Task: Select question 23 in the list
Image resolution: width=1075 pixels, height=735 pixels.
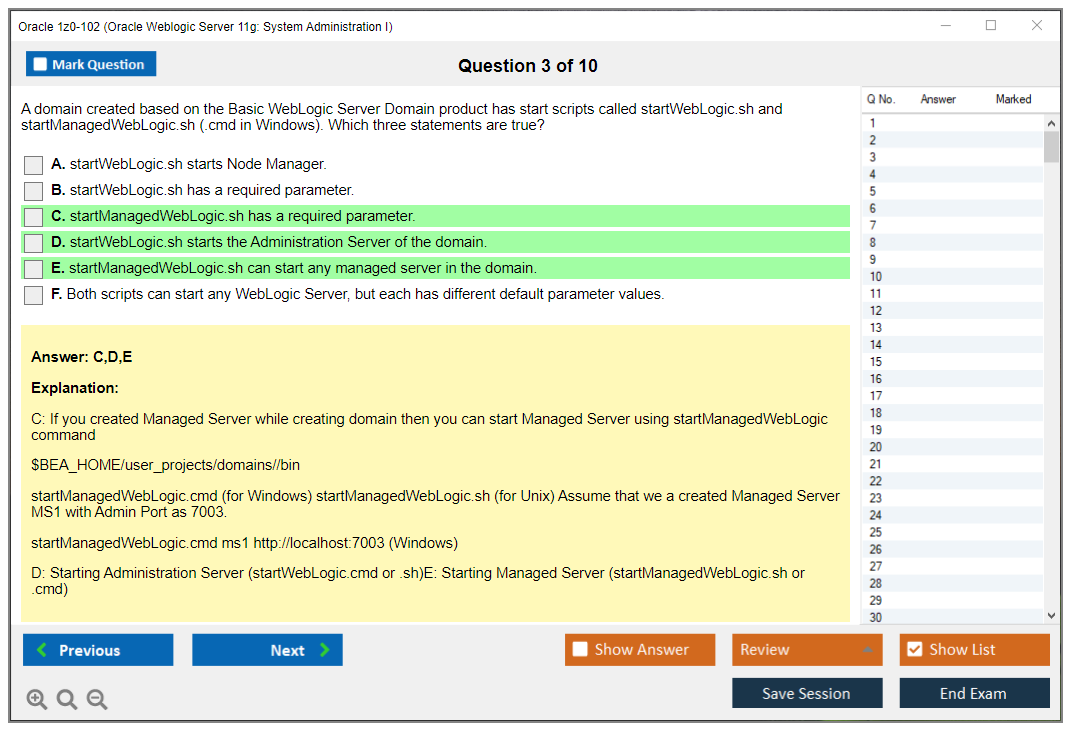Action: point(952,498)
